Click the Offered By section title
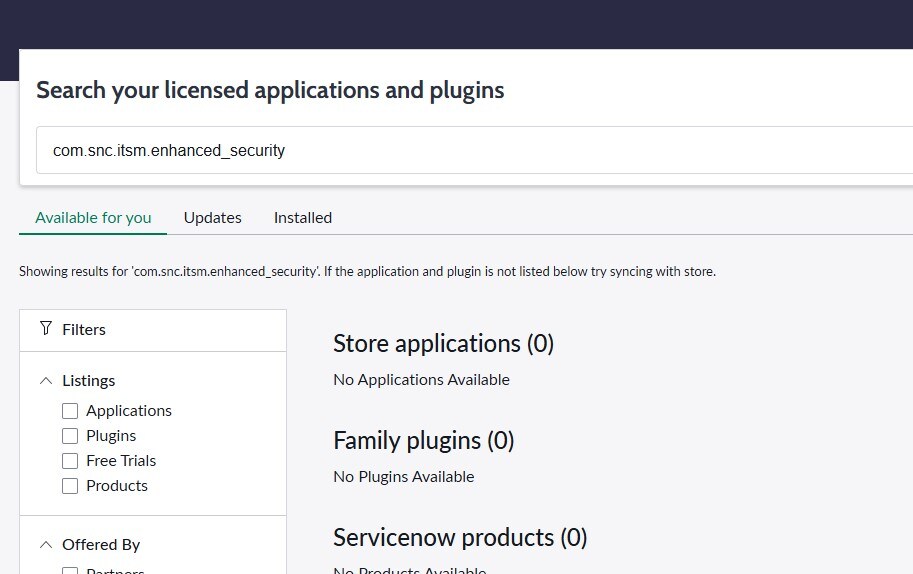The height and width of the screenshot is (574, 913). (101, 544)
